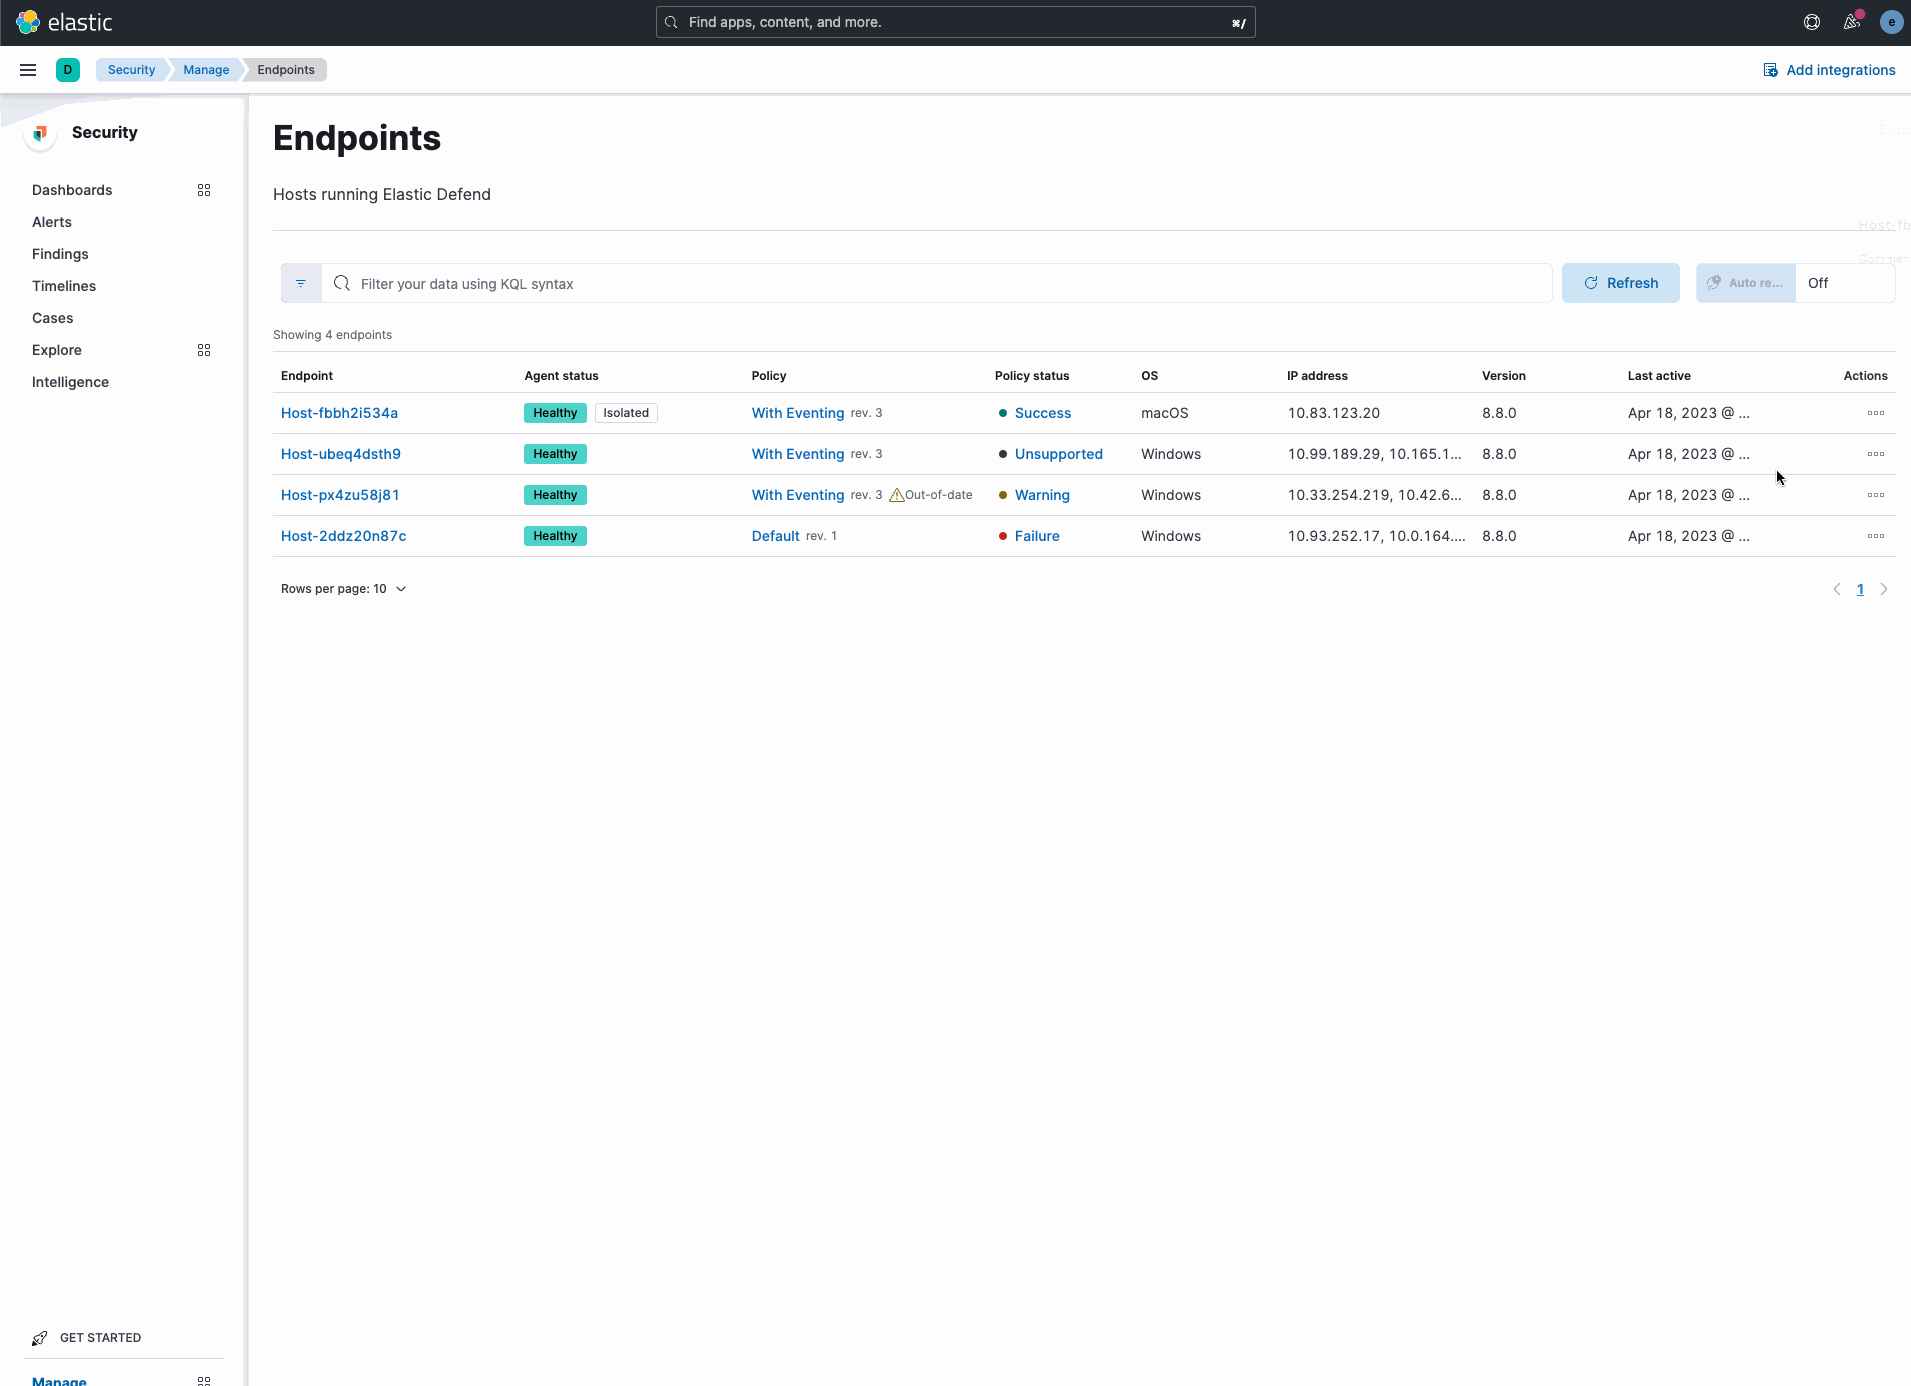Go to the previous results page
The width and height of the screenshot is (1911, 1386).
(x=1836, y=589)
